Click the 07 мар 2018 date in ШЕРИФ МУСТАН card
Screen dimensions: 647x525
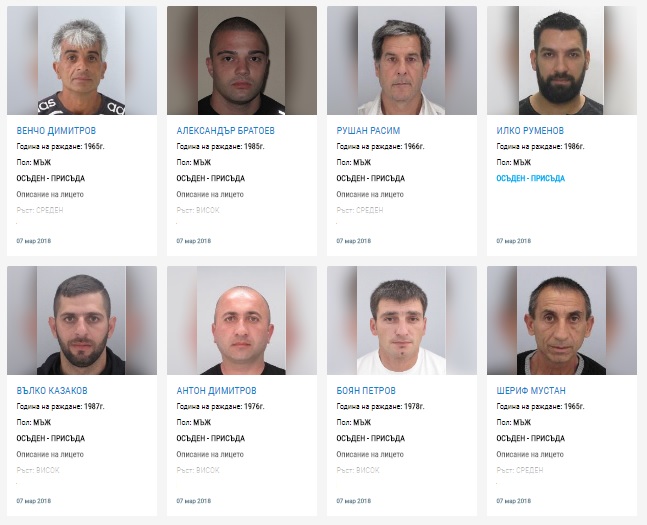[513, 501]
